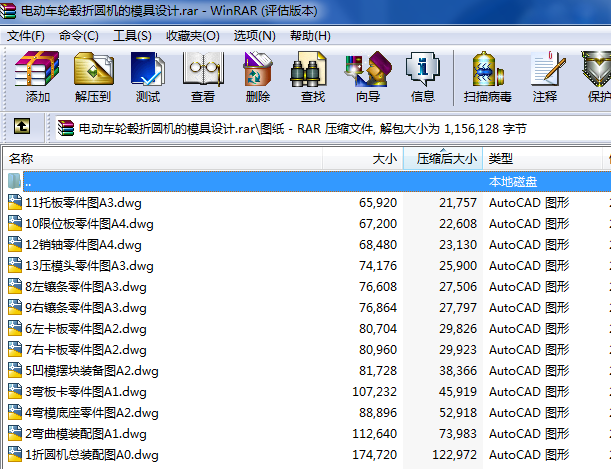
Task: Click size value 80,960
Action: click(x=378, y=350)
